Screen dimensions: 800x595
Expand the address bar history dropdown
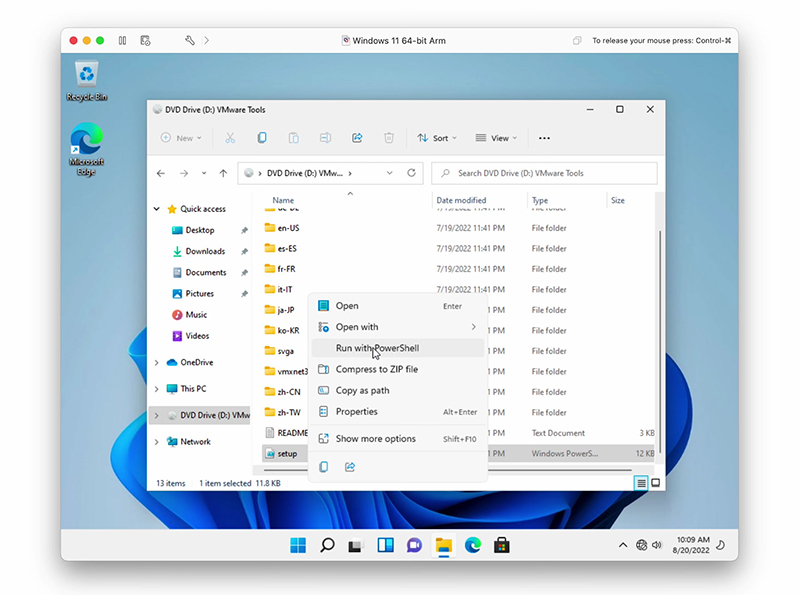coord(389,173)
